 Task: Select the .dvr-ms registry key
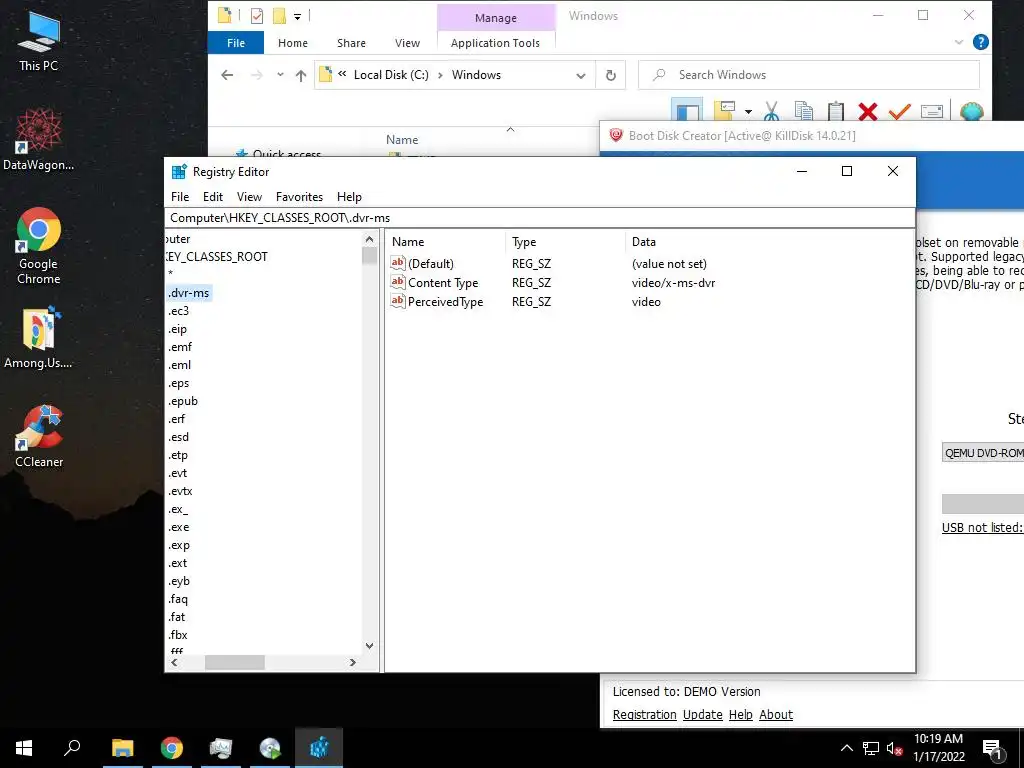(x=189, y=293)
